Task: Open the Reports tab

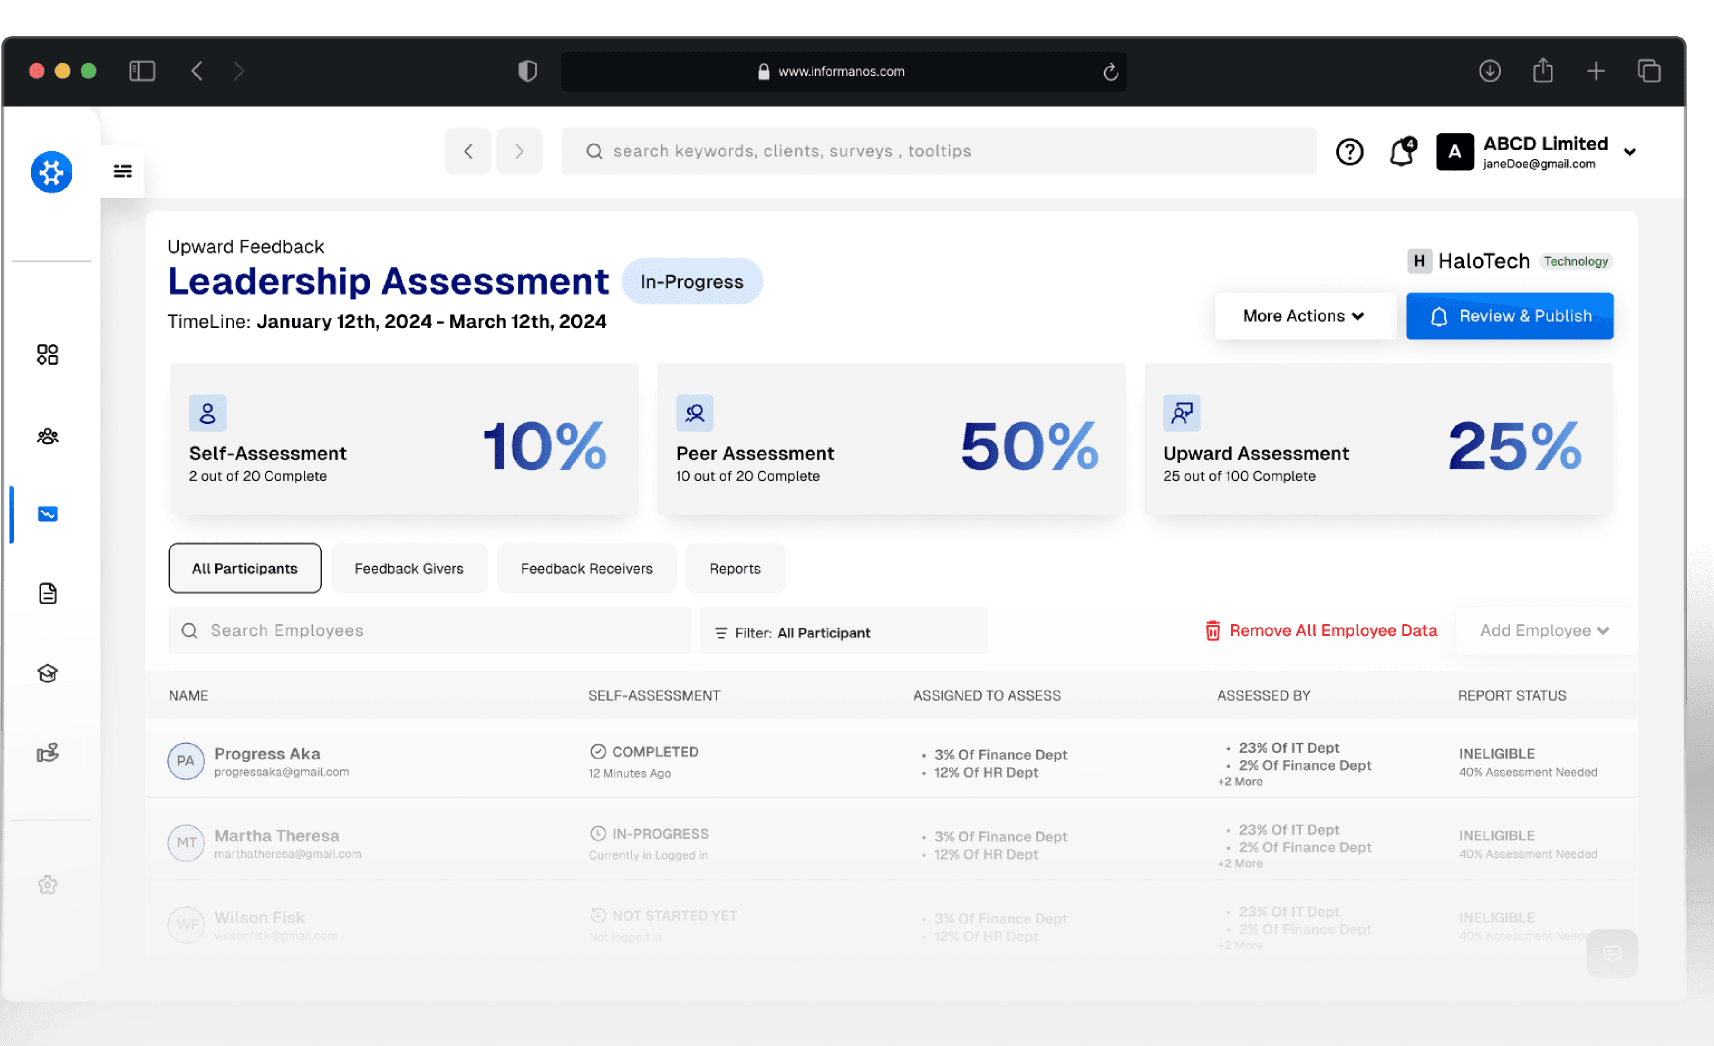Action: [735, 568]
